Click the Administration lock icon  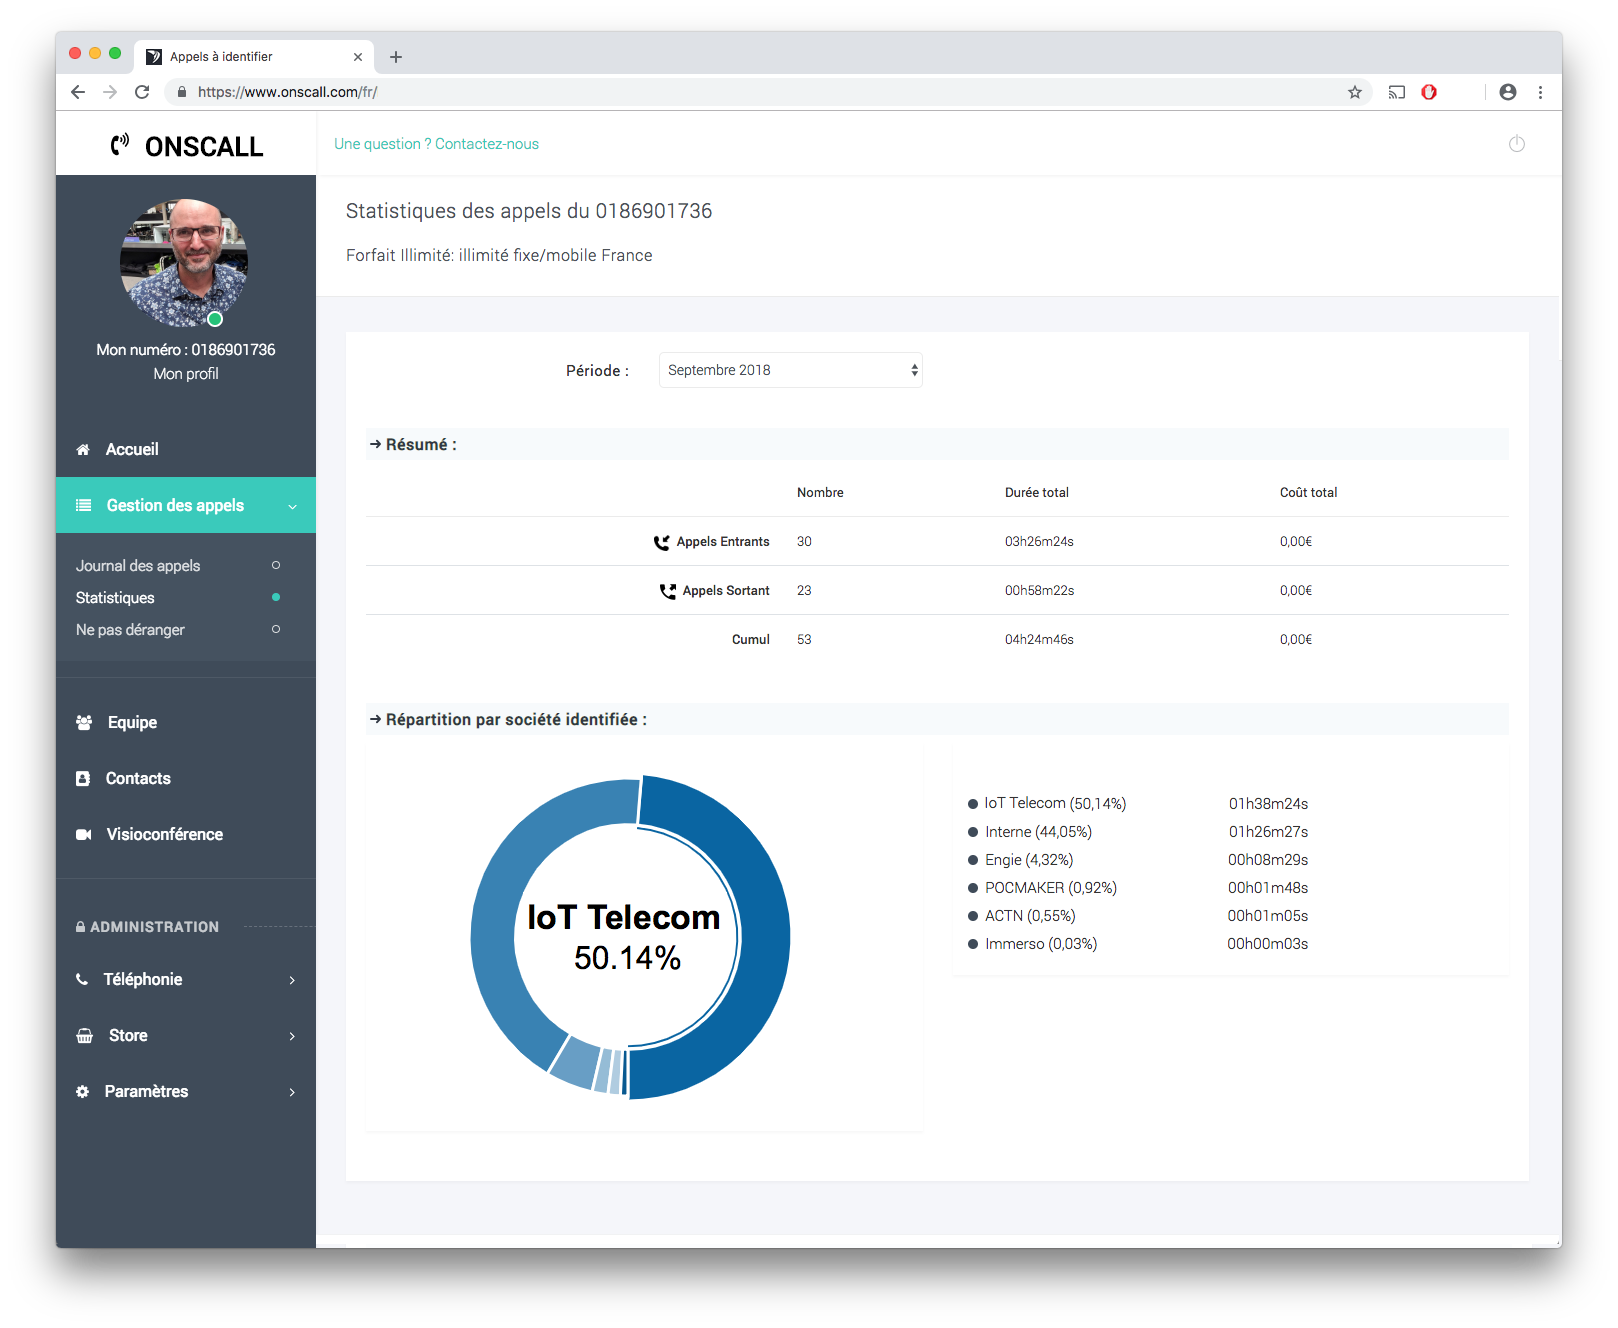coord(80,927)
